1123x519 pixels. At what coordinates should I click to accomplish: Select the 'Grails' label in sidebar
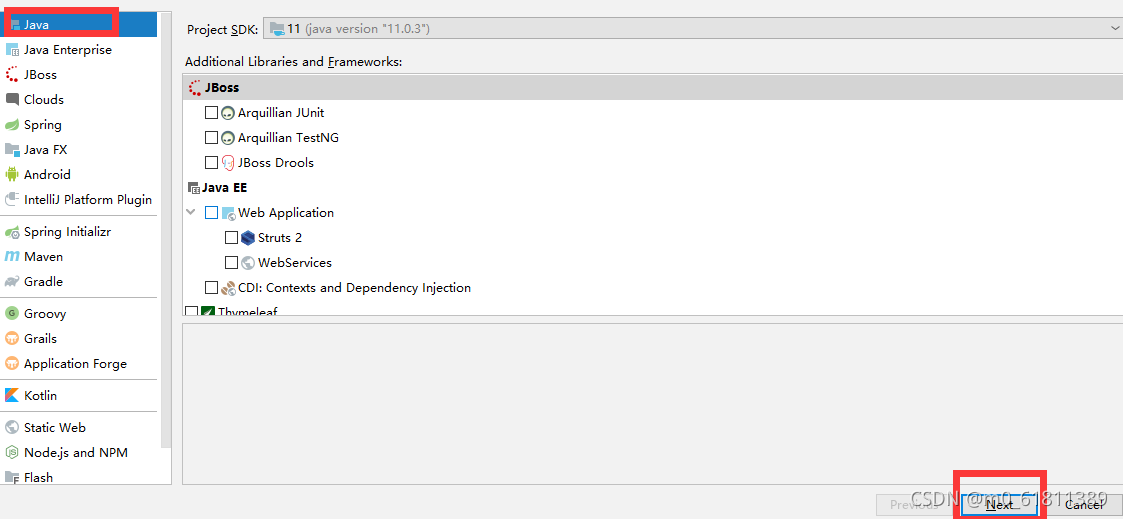(x=40, y=338)
